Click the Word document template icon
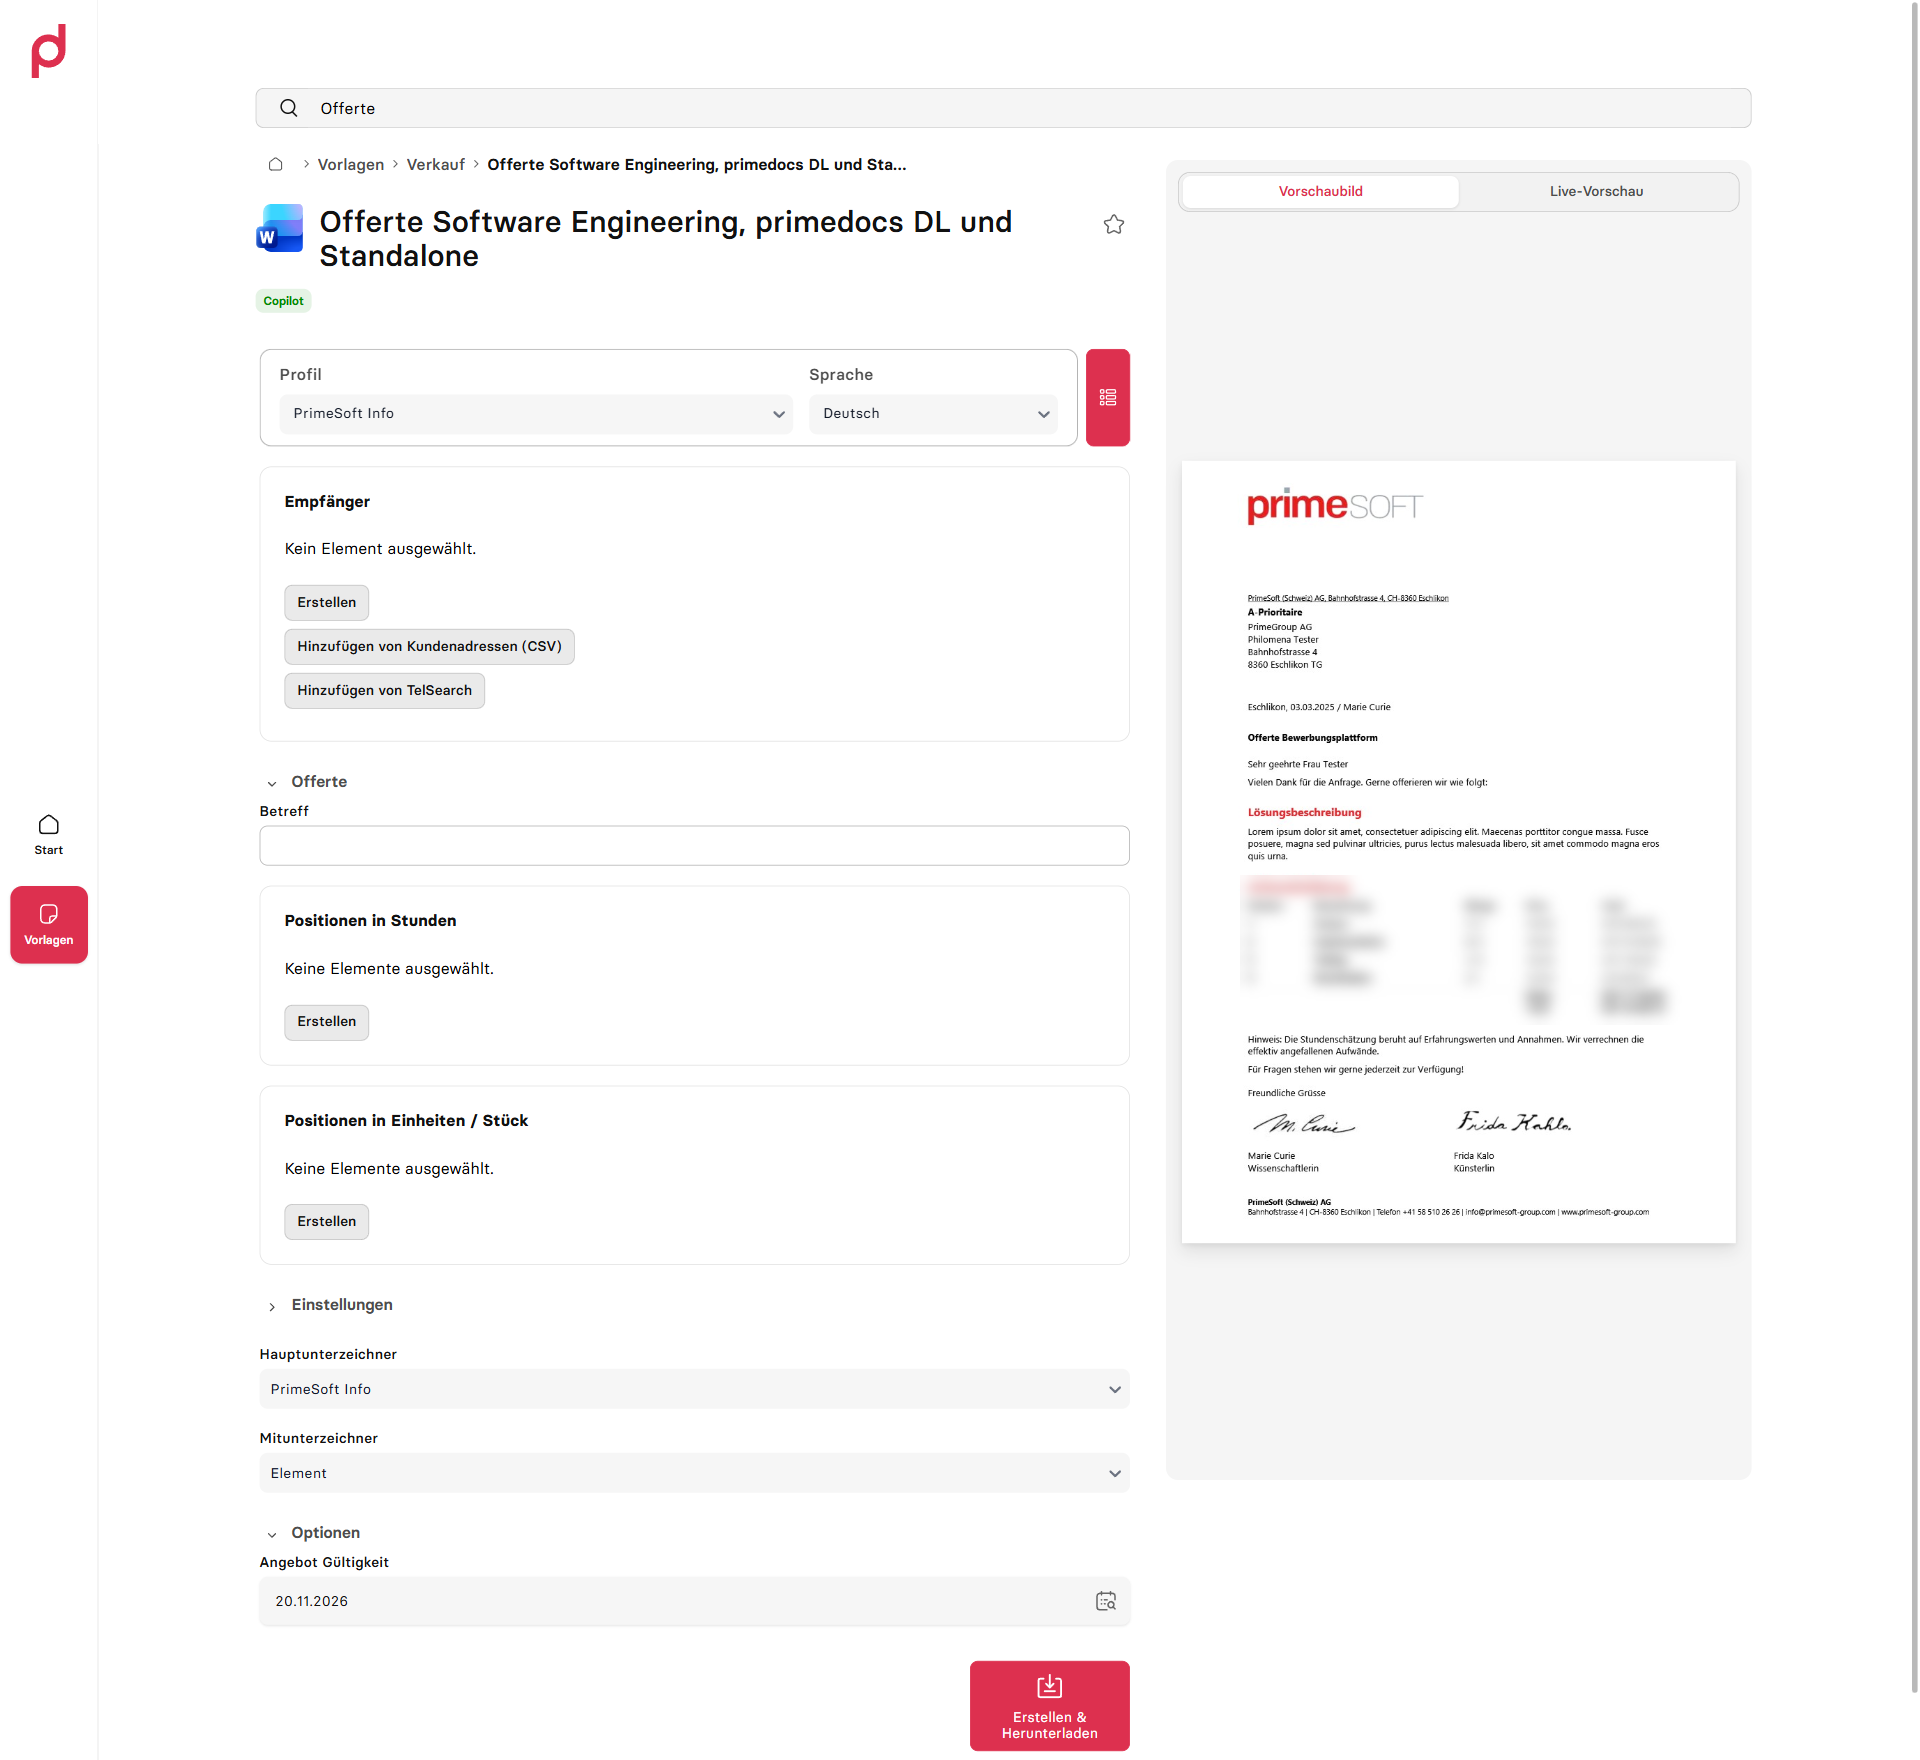Image resolution: width=1920 pixels, height=1760 pixels. (280, 228)
